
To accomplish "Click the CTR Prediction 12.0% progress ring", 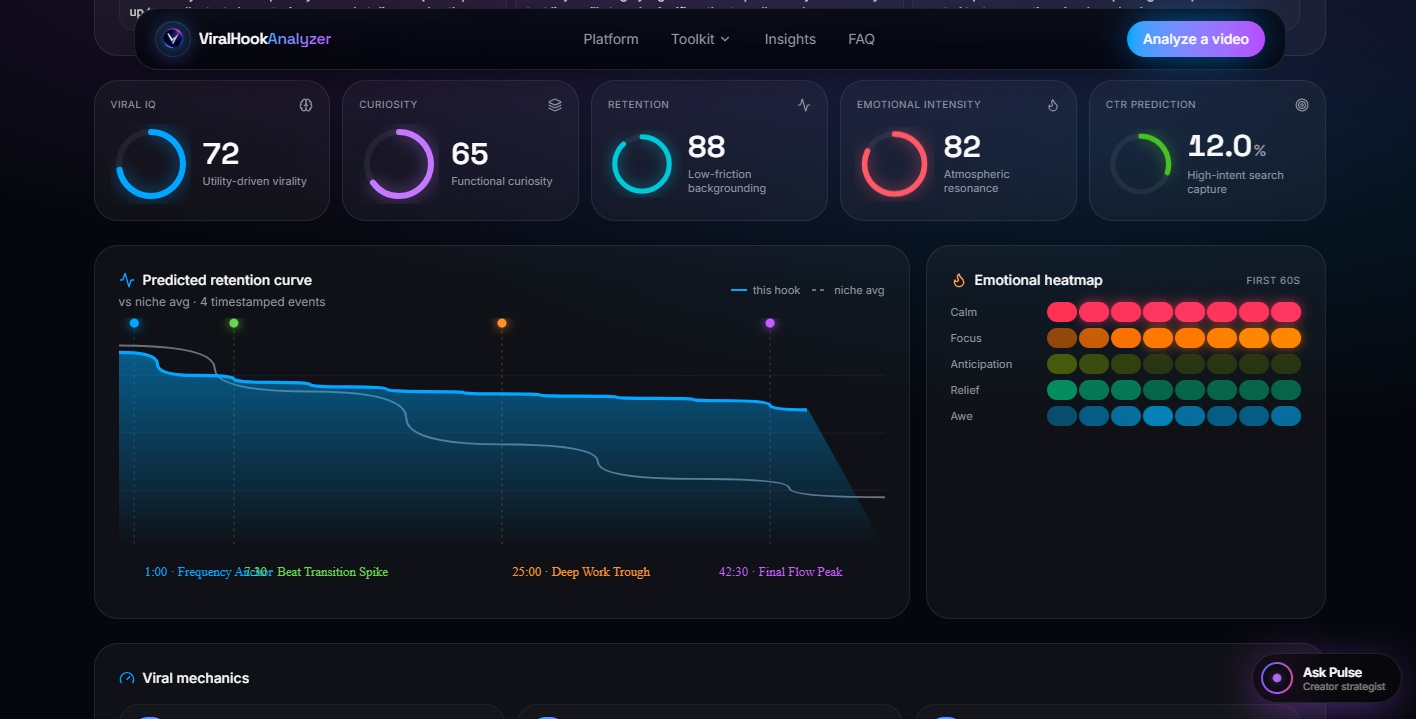I will coord(1141,164).
